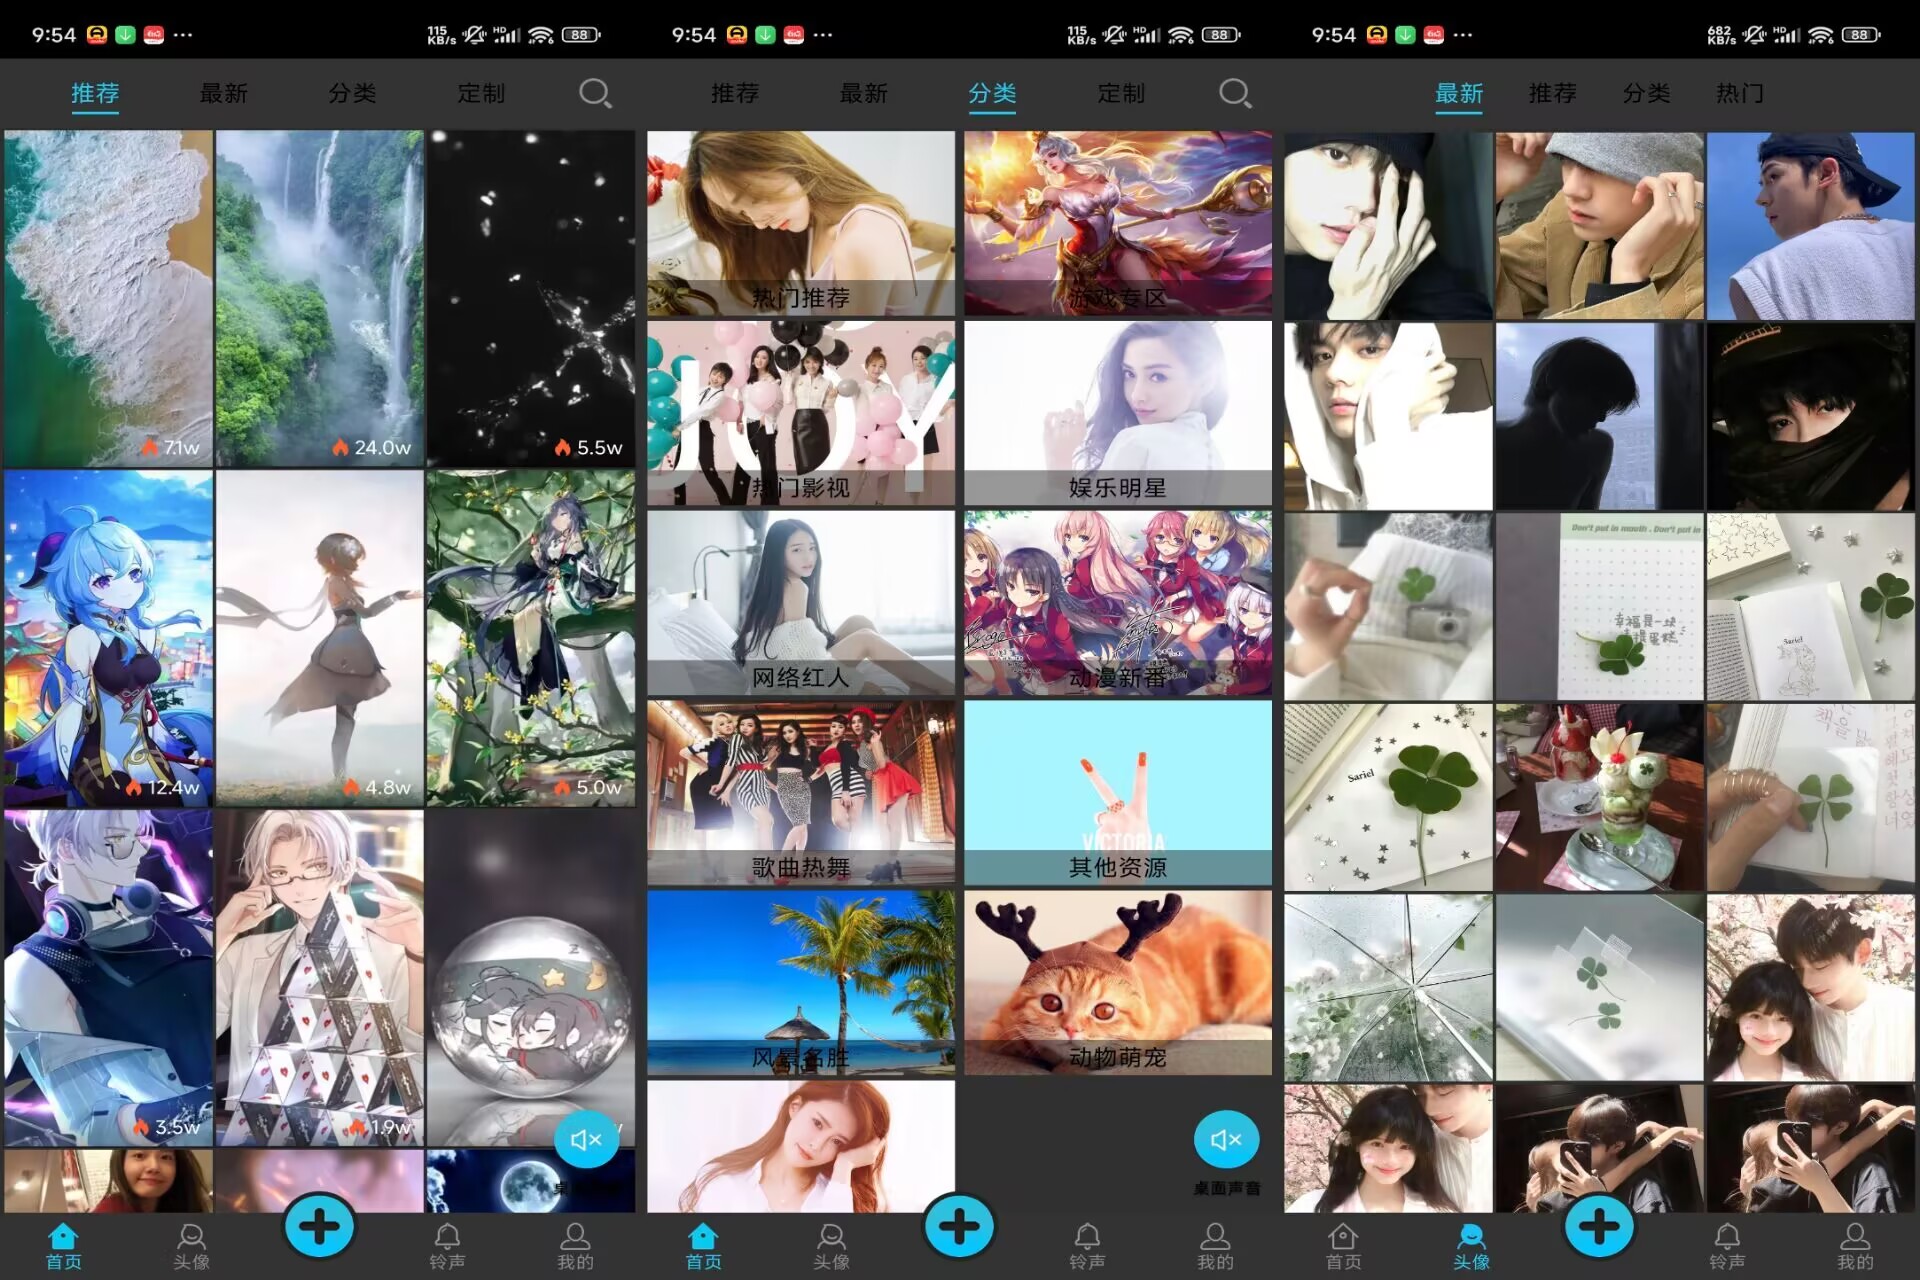Open 头像 icon on the middle screen

click(x=831, y=1245)
